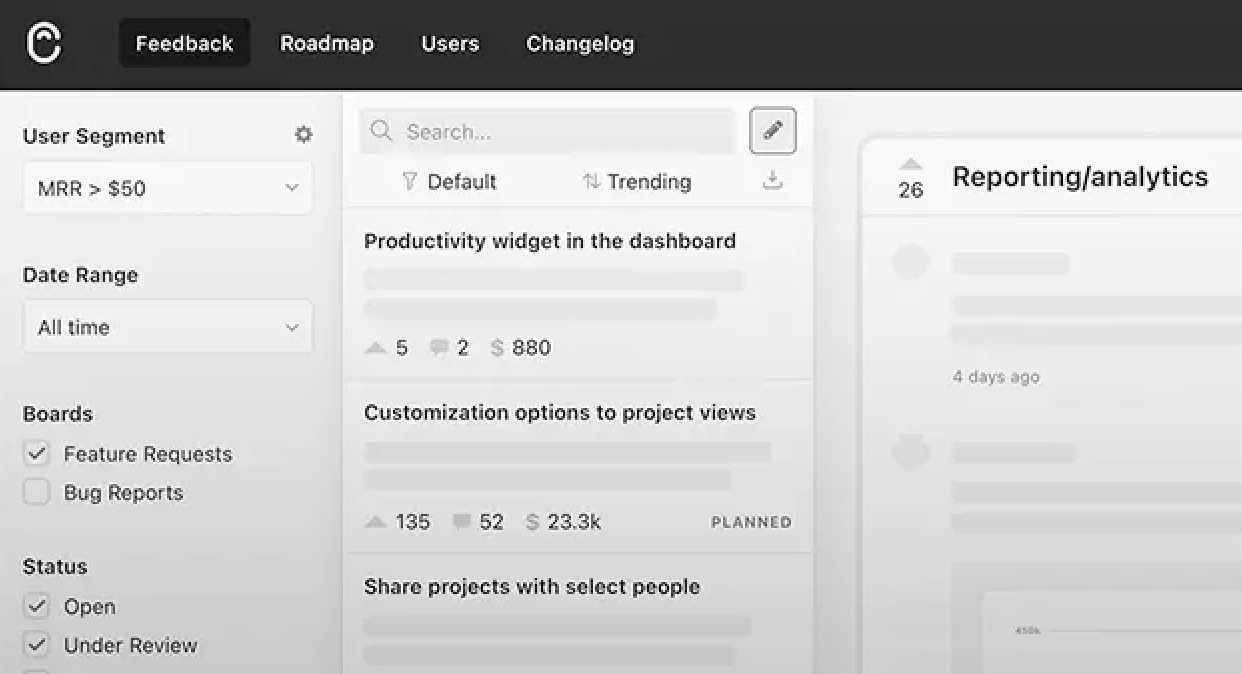
Task: Open the Changelog tab
Action: [x=580, y=44]
